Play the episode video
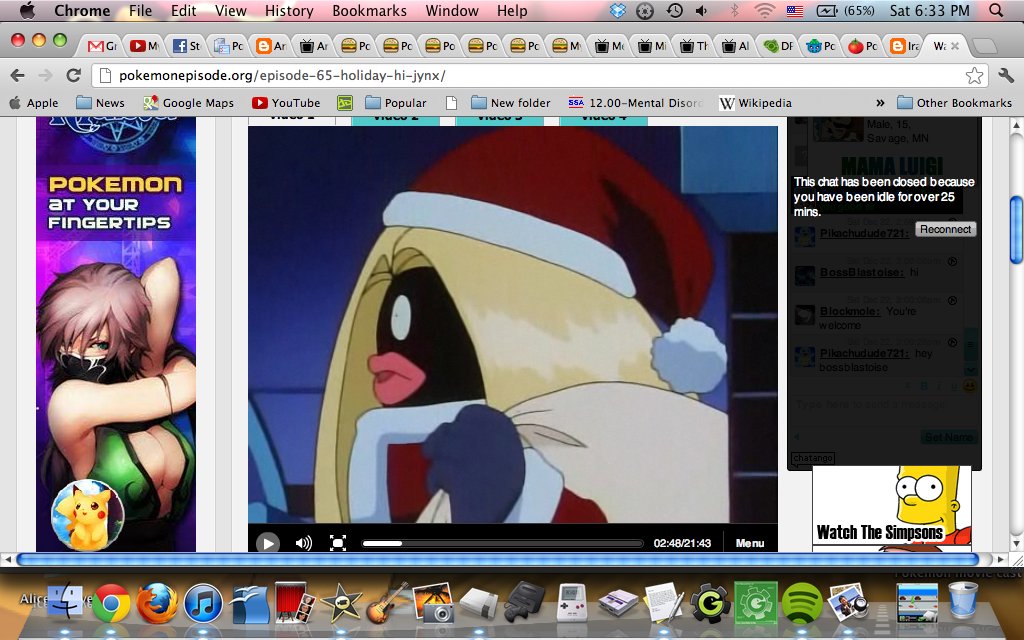 coord(268,543)
